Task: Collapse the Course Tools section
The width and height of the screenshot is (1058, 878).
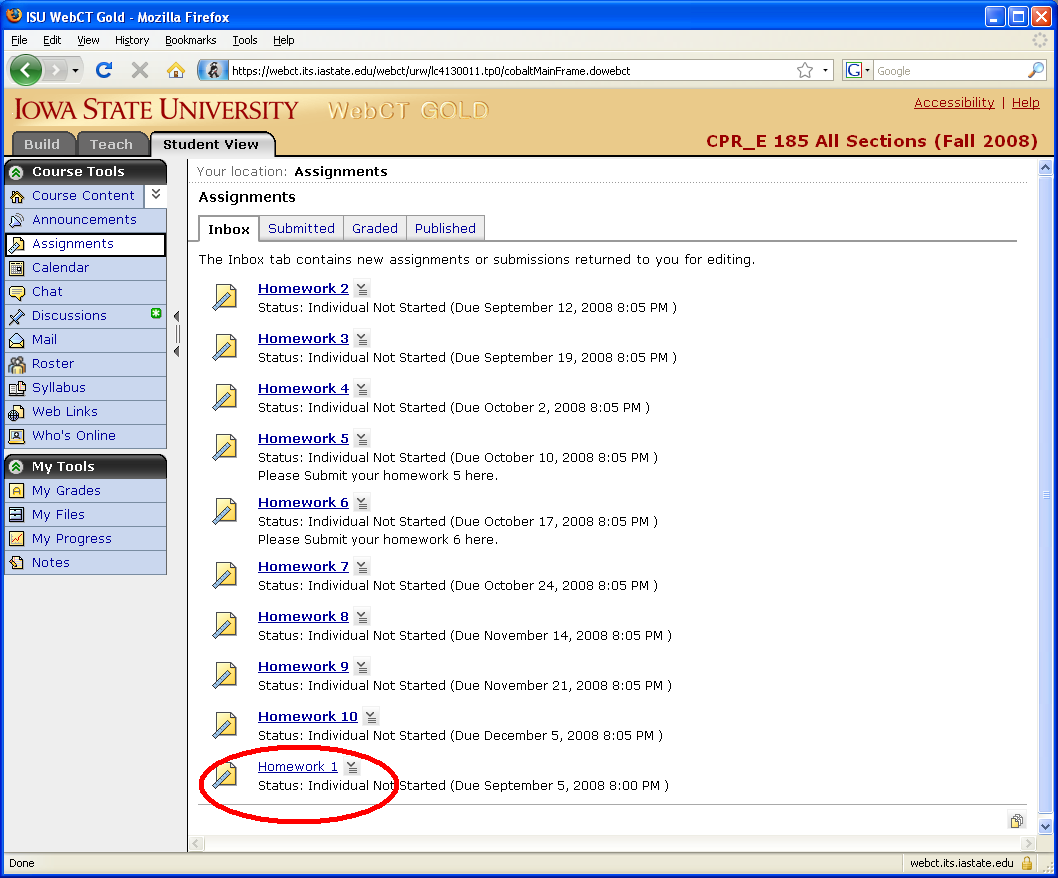Action: click(16, 172)
